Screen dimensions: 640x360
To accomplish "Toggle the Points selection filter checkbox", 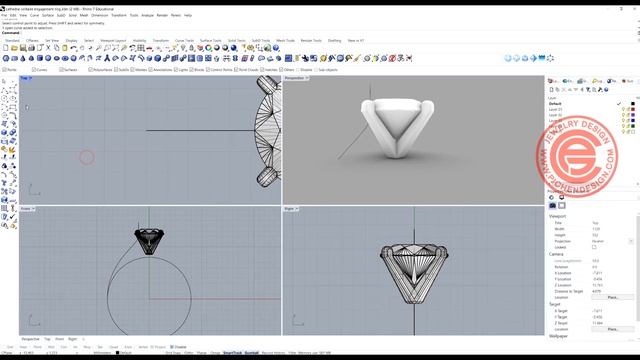I will click(x=5, y=70).
